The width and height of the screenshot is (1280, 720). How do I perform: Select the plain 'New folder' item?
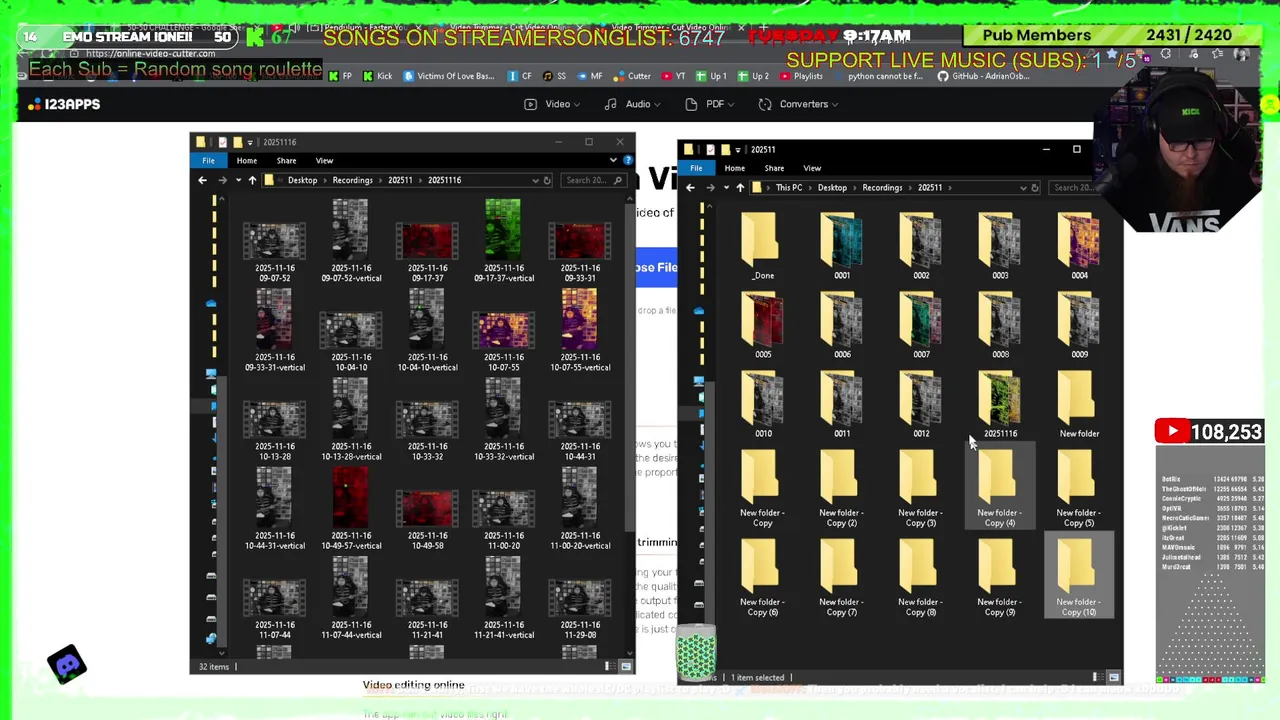pyautogui.click(x=1079, y=404)
